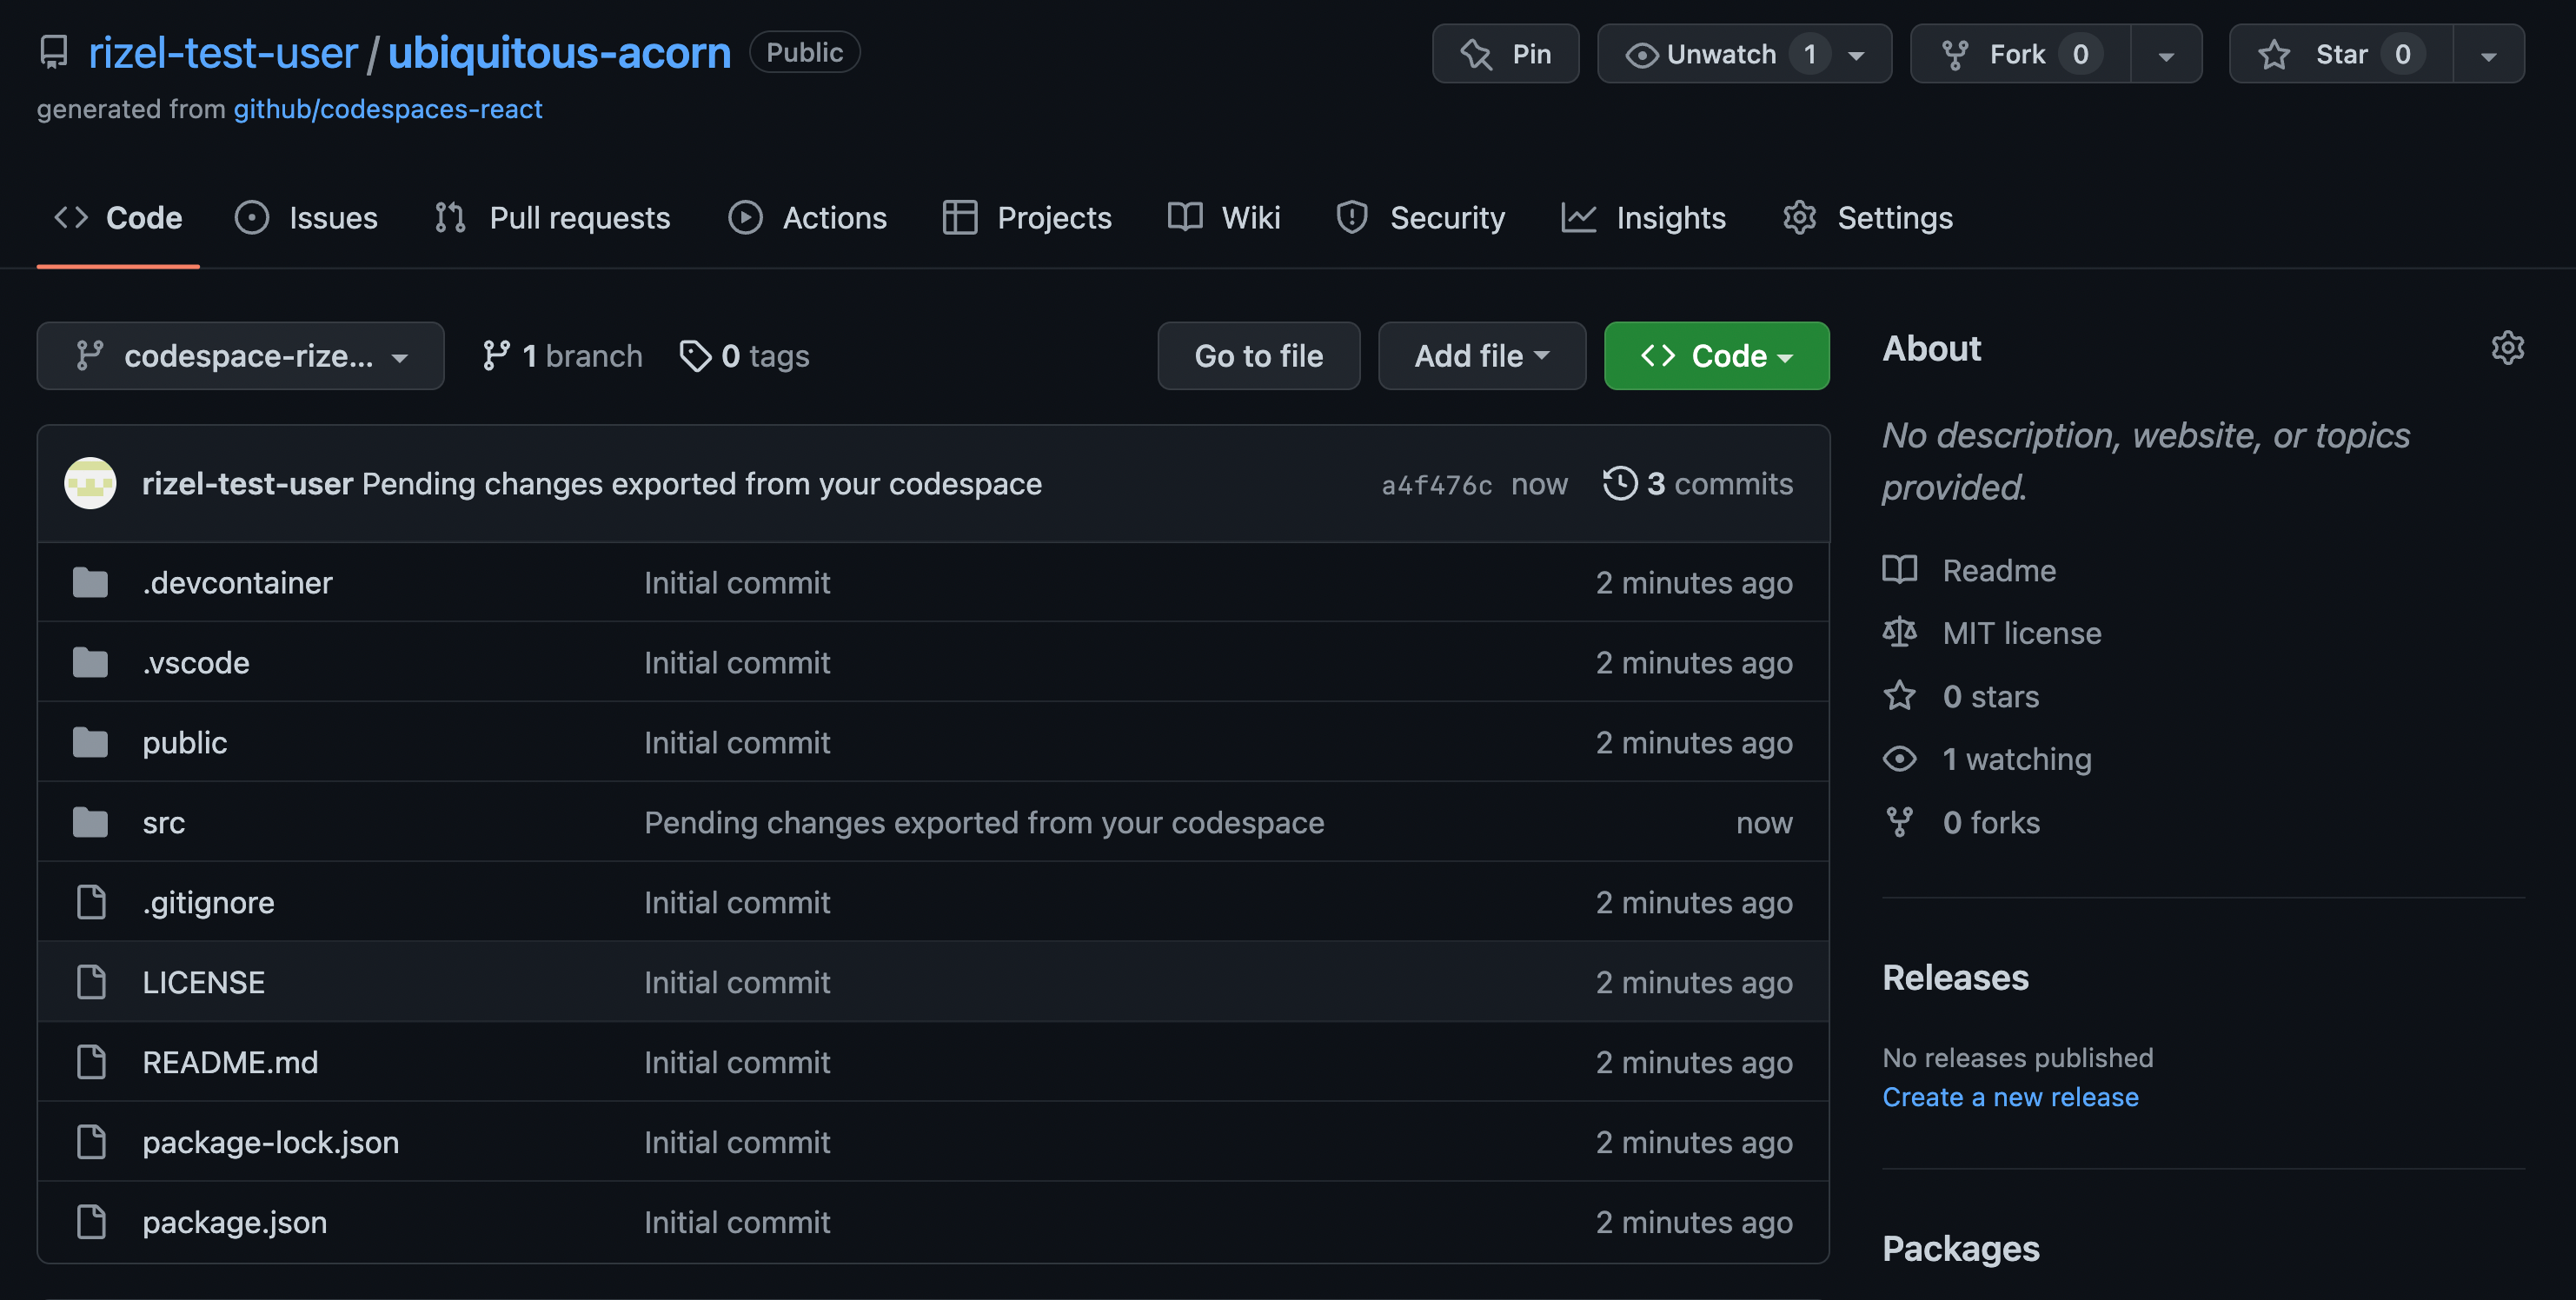Screen dimensions: 2576x1300
Task: Click the LICENSE file icon
Action: pos(91,982)
